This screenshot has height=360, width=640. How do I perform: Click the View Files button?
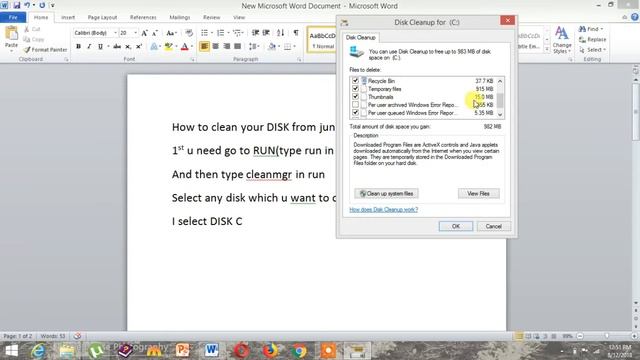[478, 193]
